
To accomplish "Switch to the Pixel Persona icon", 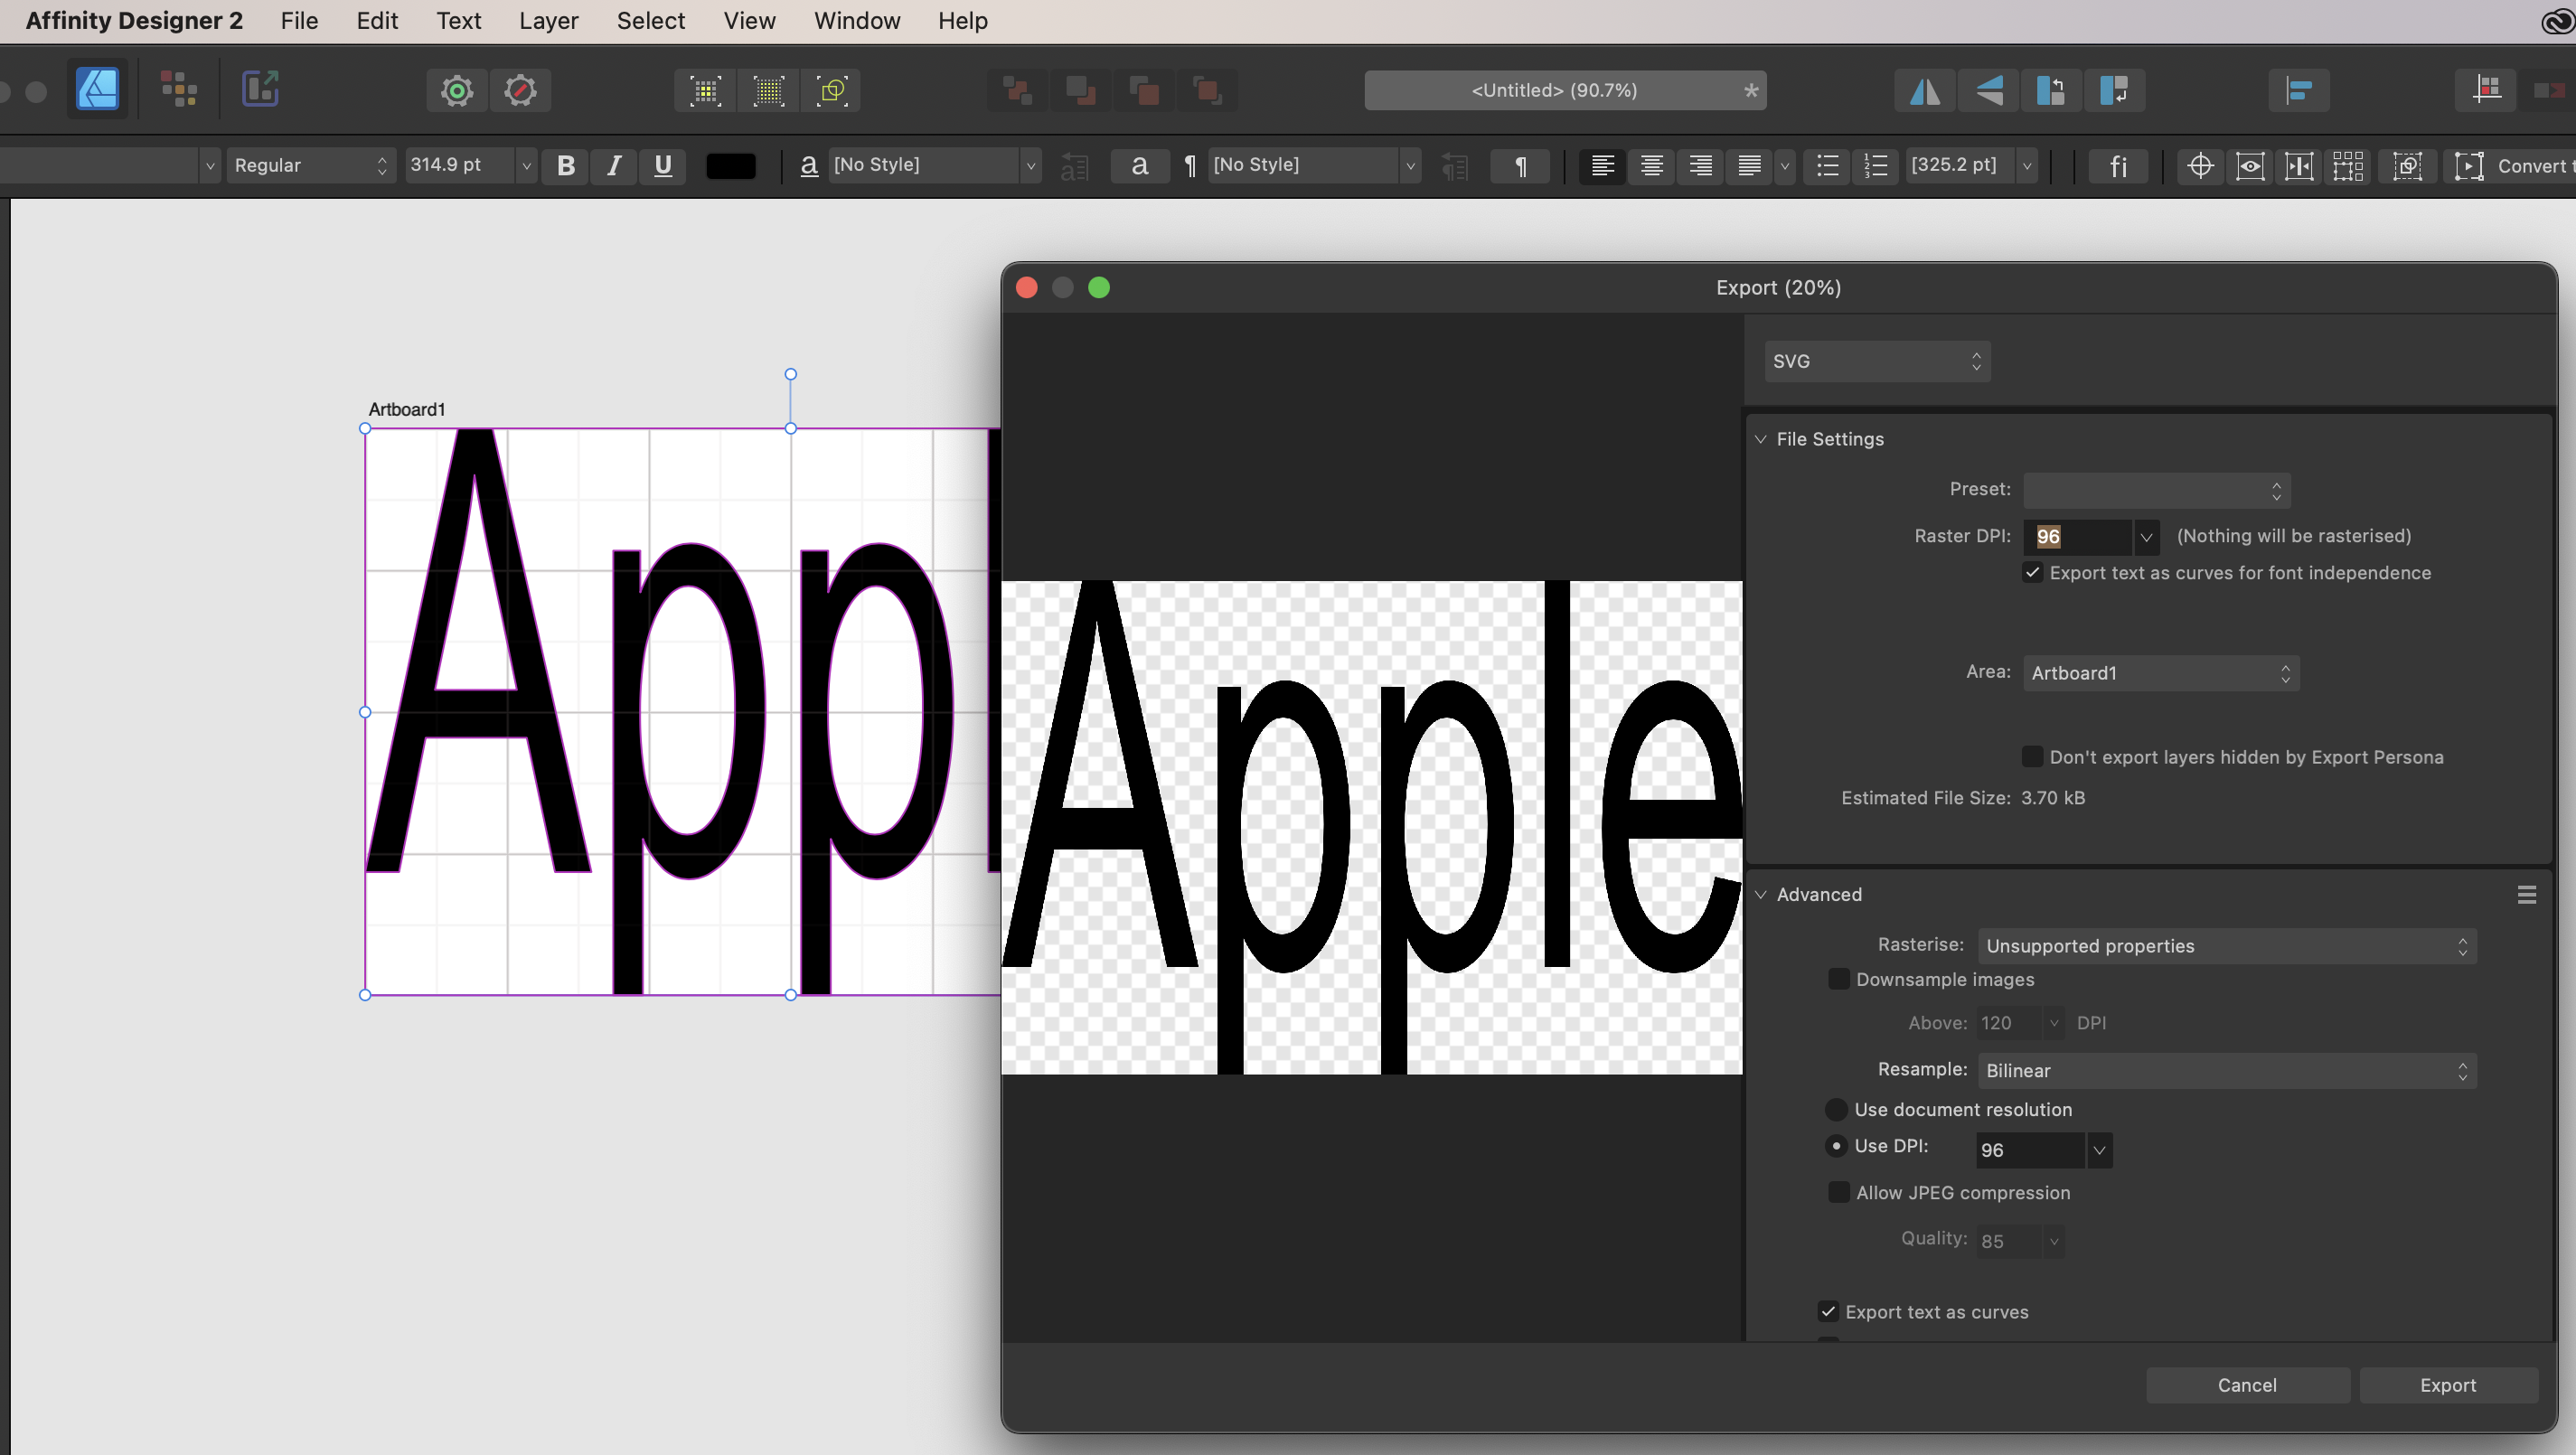I will [x=179, y=90].
